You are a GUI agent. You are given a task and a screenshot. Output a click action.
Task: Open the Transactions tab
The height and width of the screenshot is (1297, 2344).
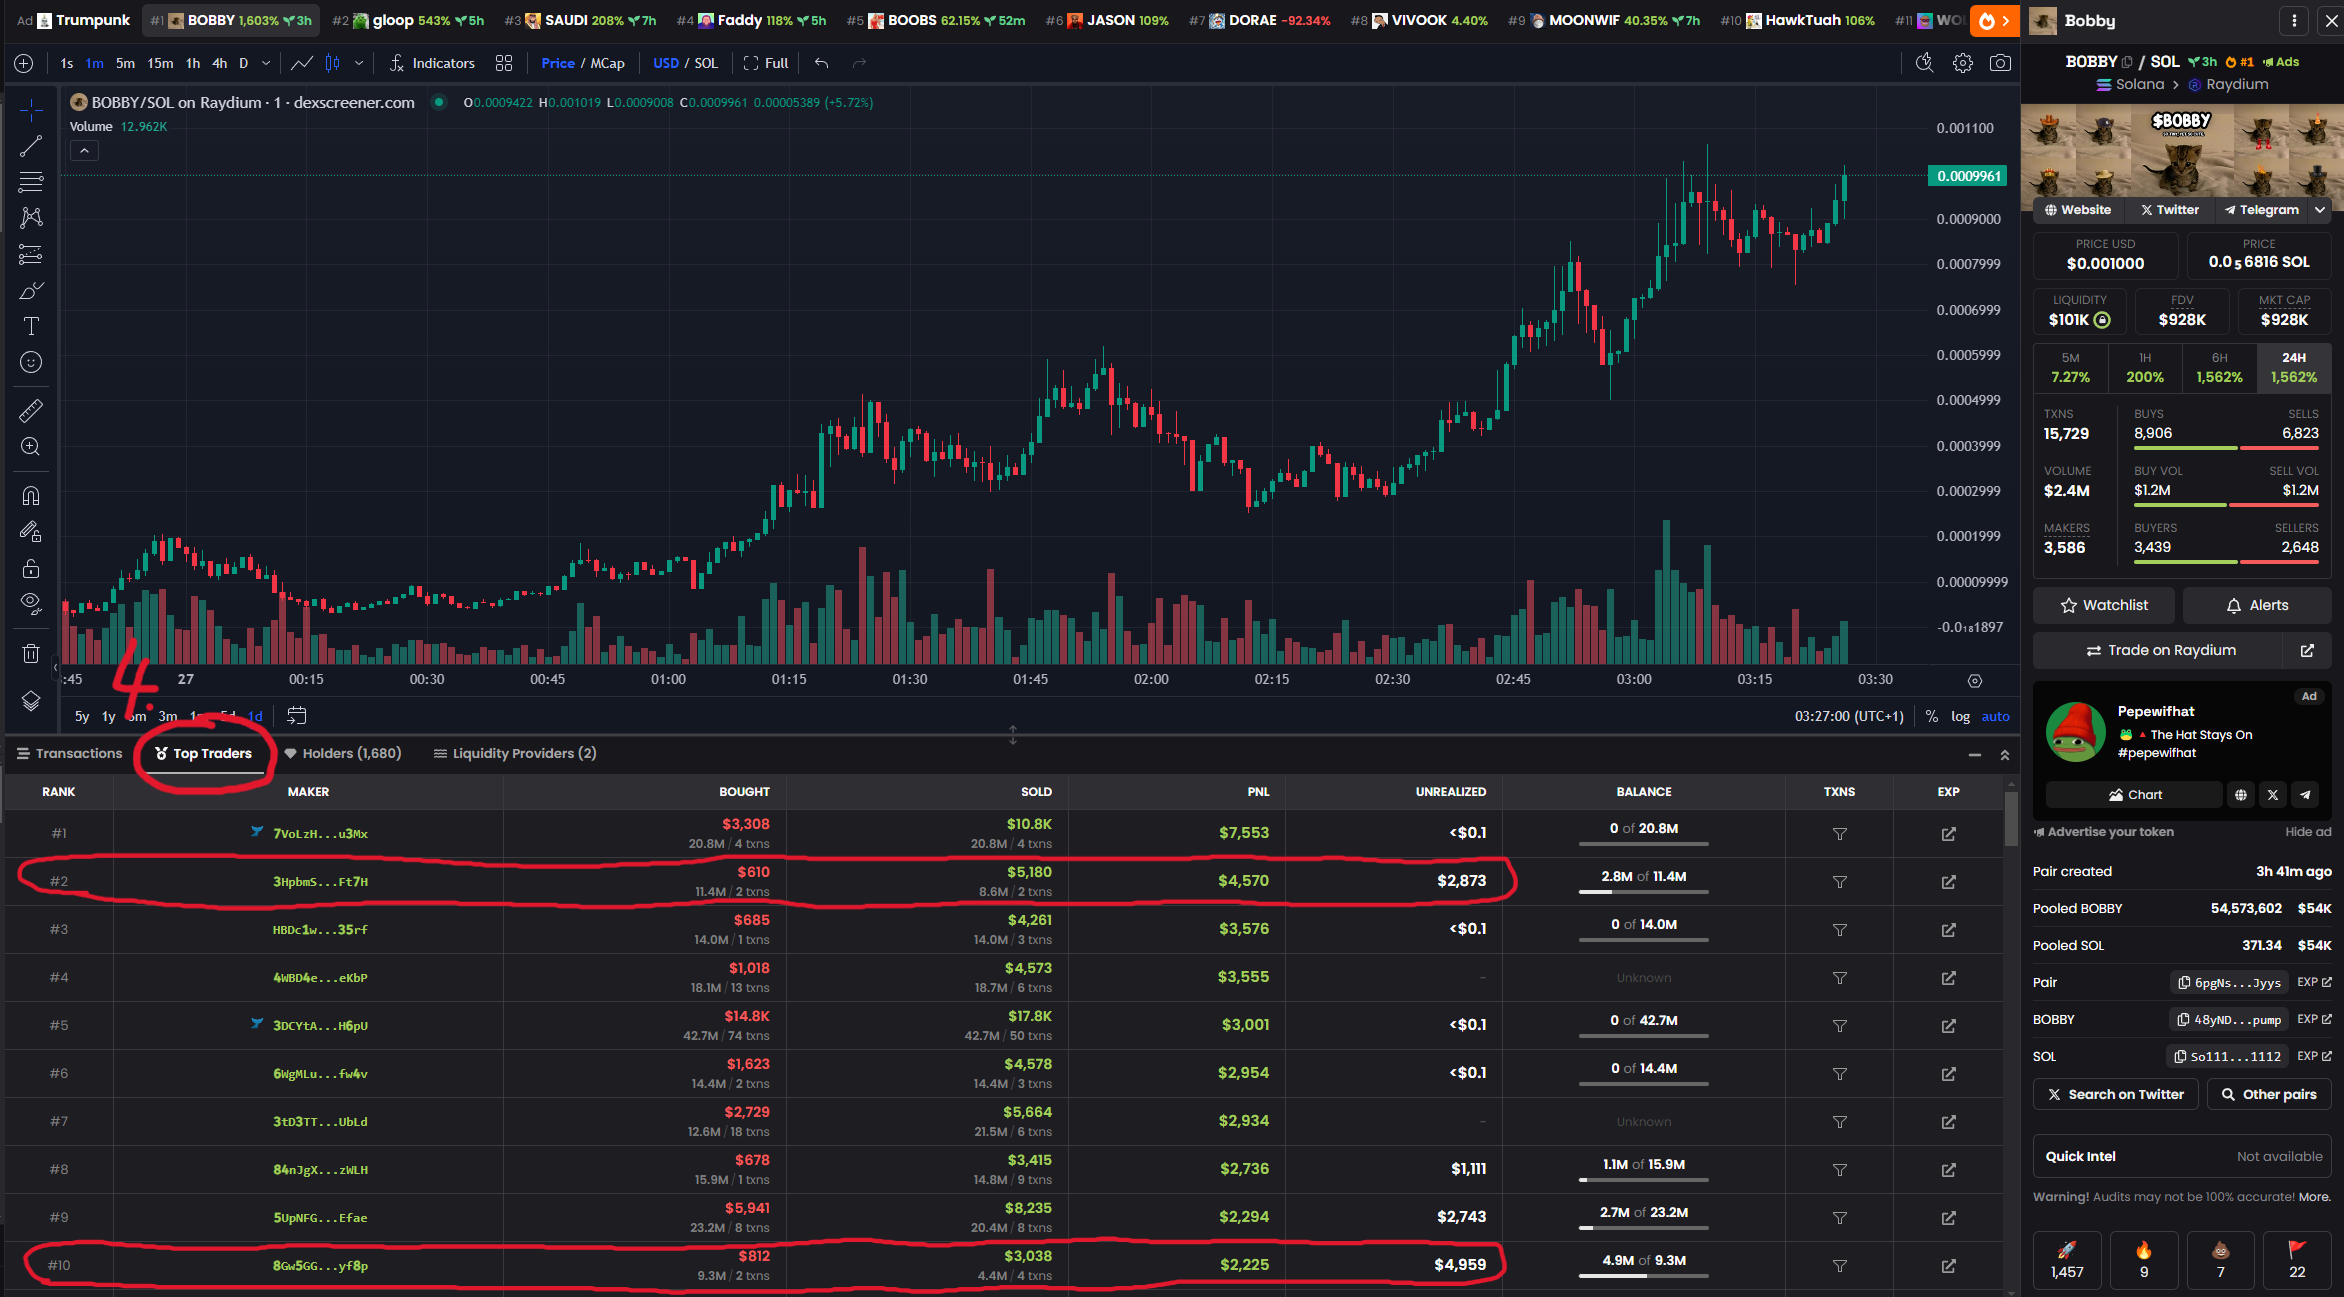point(69,753)
